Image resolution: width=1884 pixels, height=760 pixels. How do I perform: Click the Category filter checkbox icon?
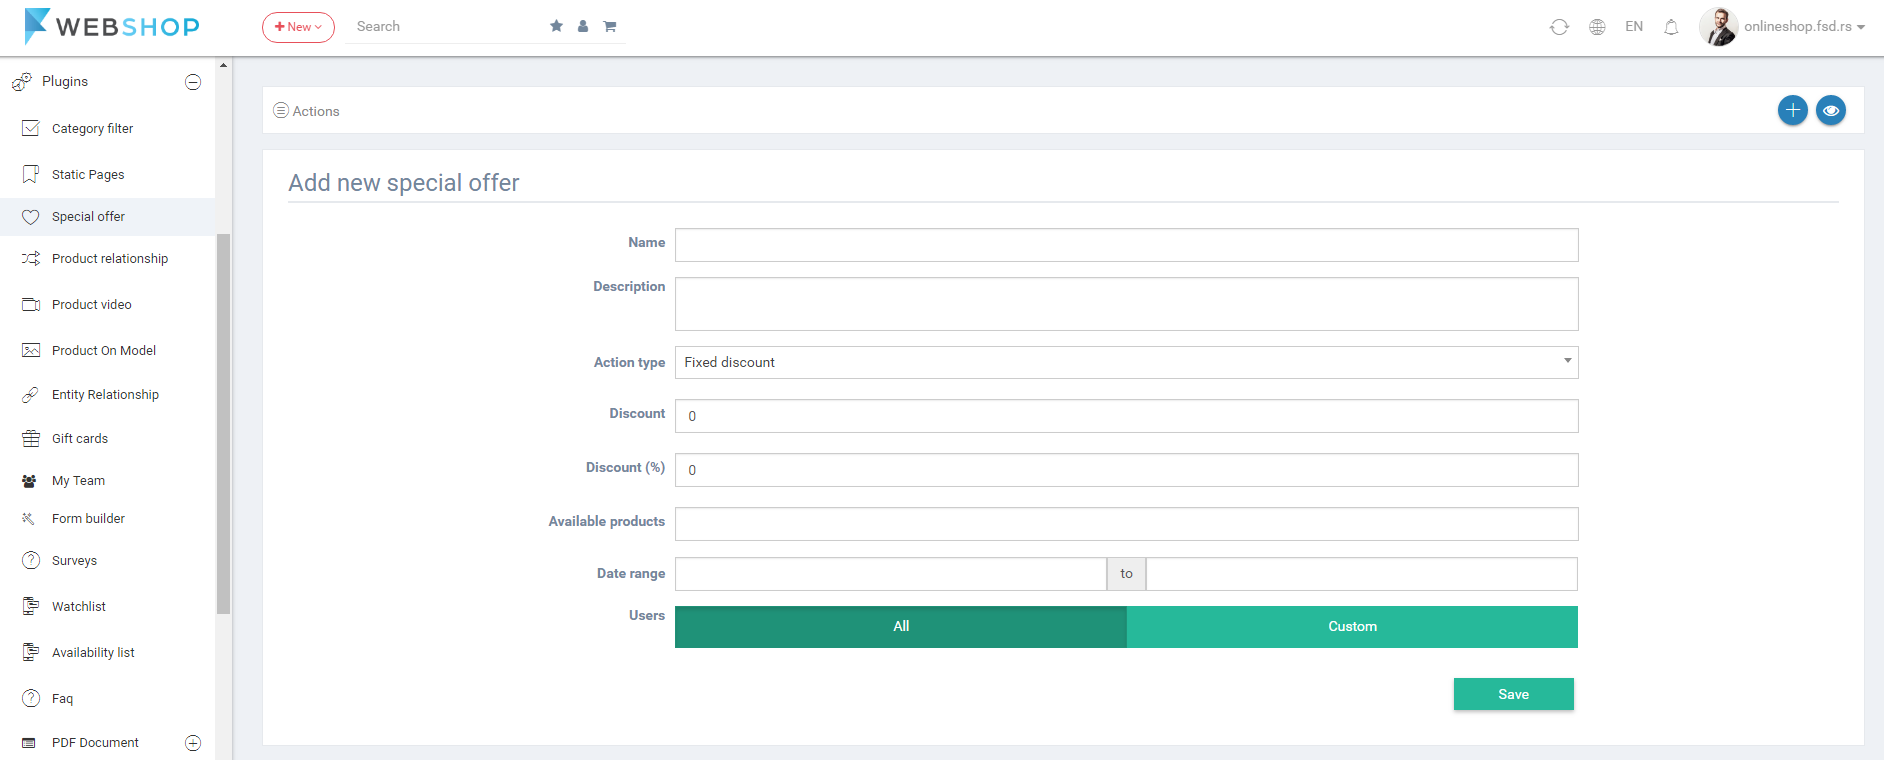pyautogui.click(x=31, y=128)
